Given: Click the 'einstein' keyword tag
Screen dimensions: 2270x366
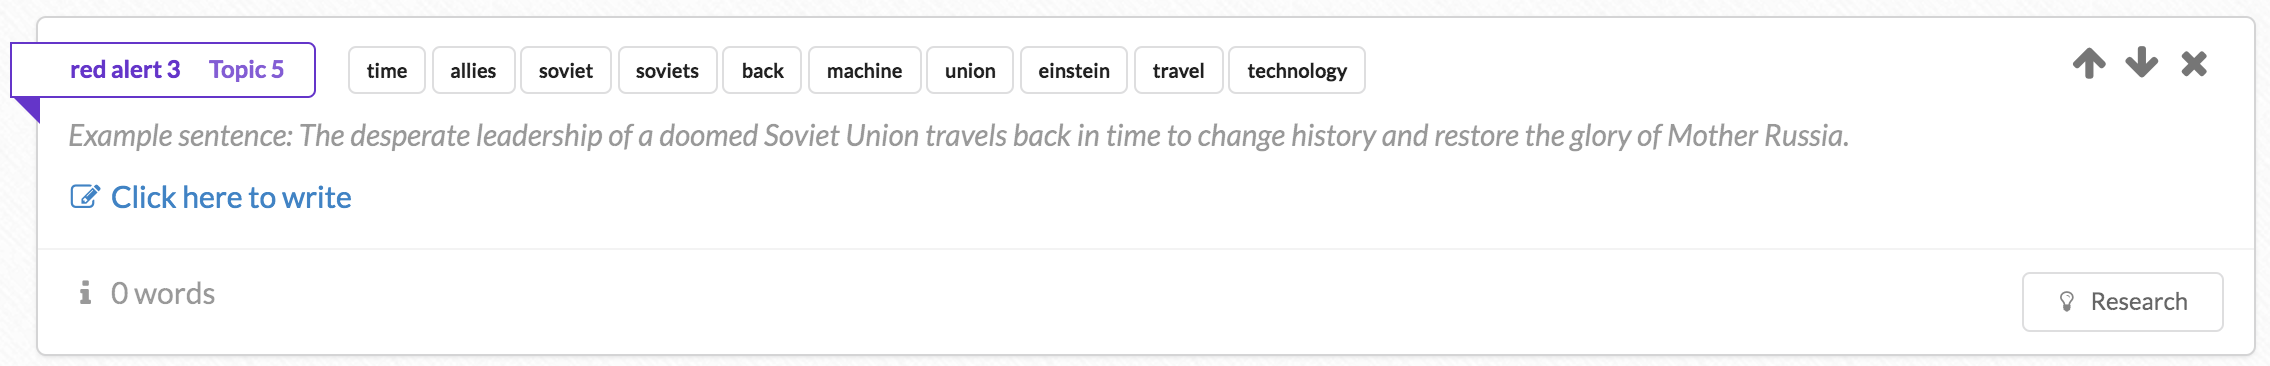Looking at the screenshot, I should click(x=1074, y=70).
